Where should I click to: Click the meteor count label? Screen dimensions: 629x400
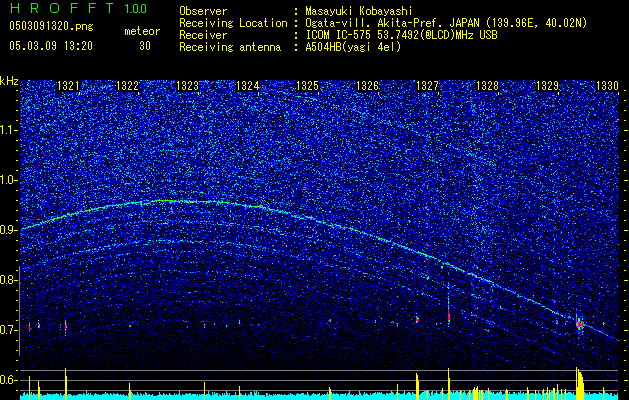point(142,31)
